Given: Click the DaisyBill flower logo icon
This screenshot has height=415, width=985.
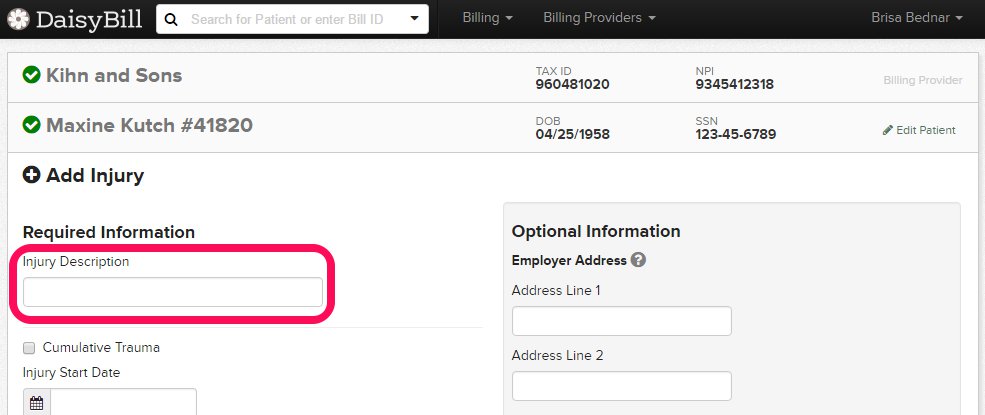Looking at the screenshot, I should point(18,19).
